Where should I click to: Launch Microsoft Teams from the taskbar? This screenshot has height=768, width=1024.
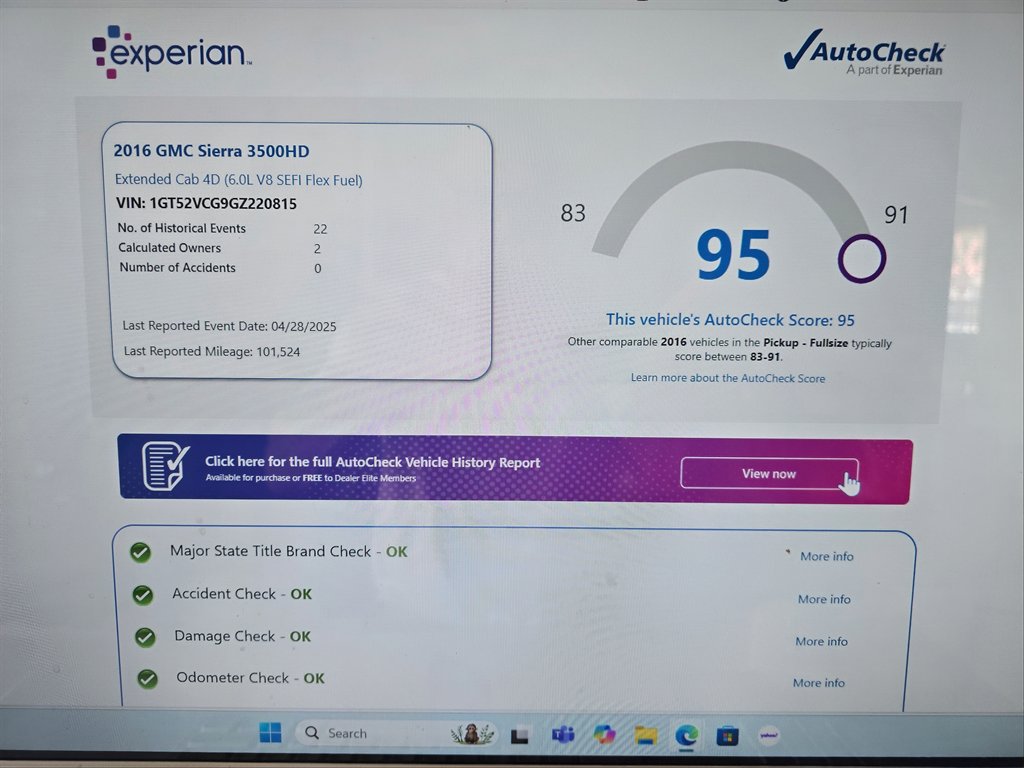point(562,736)
